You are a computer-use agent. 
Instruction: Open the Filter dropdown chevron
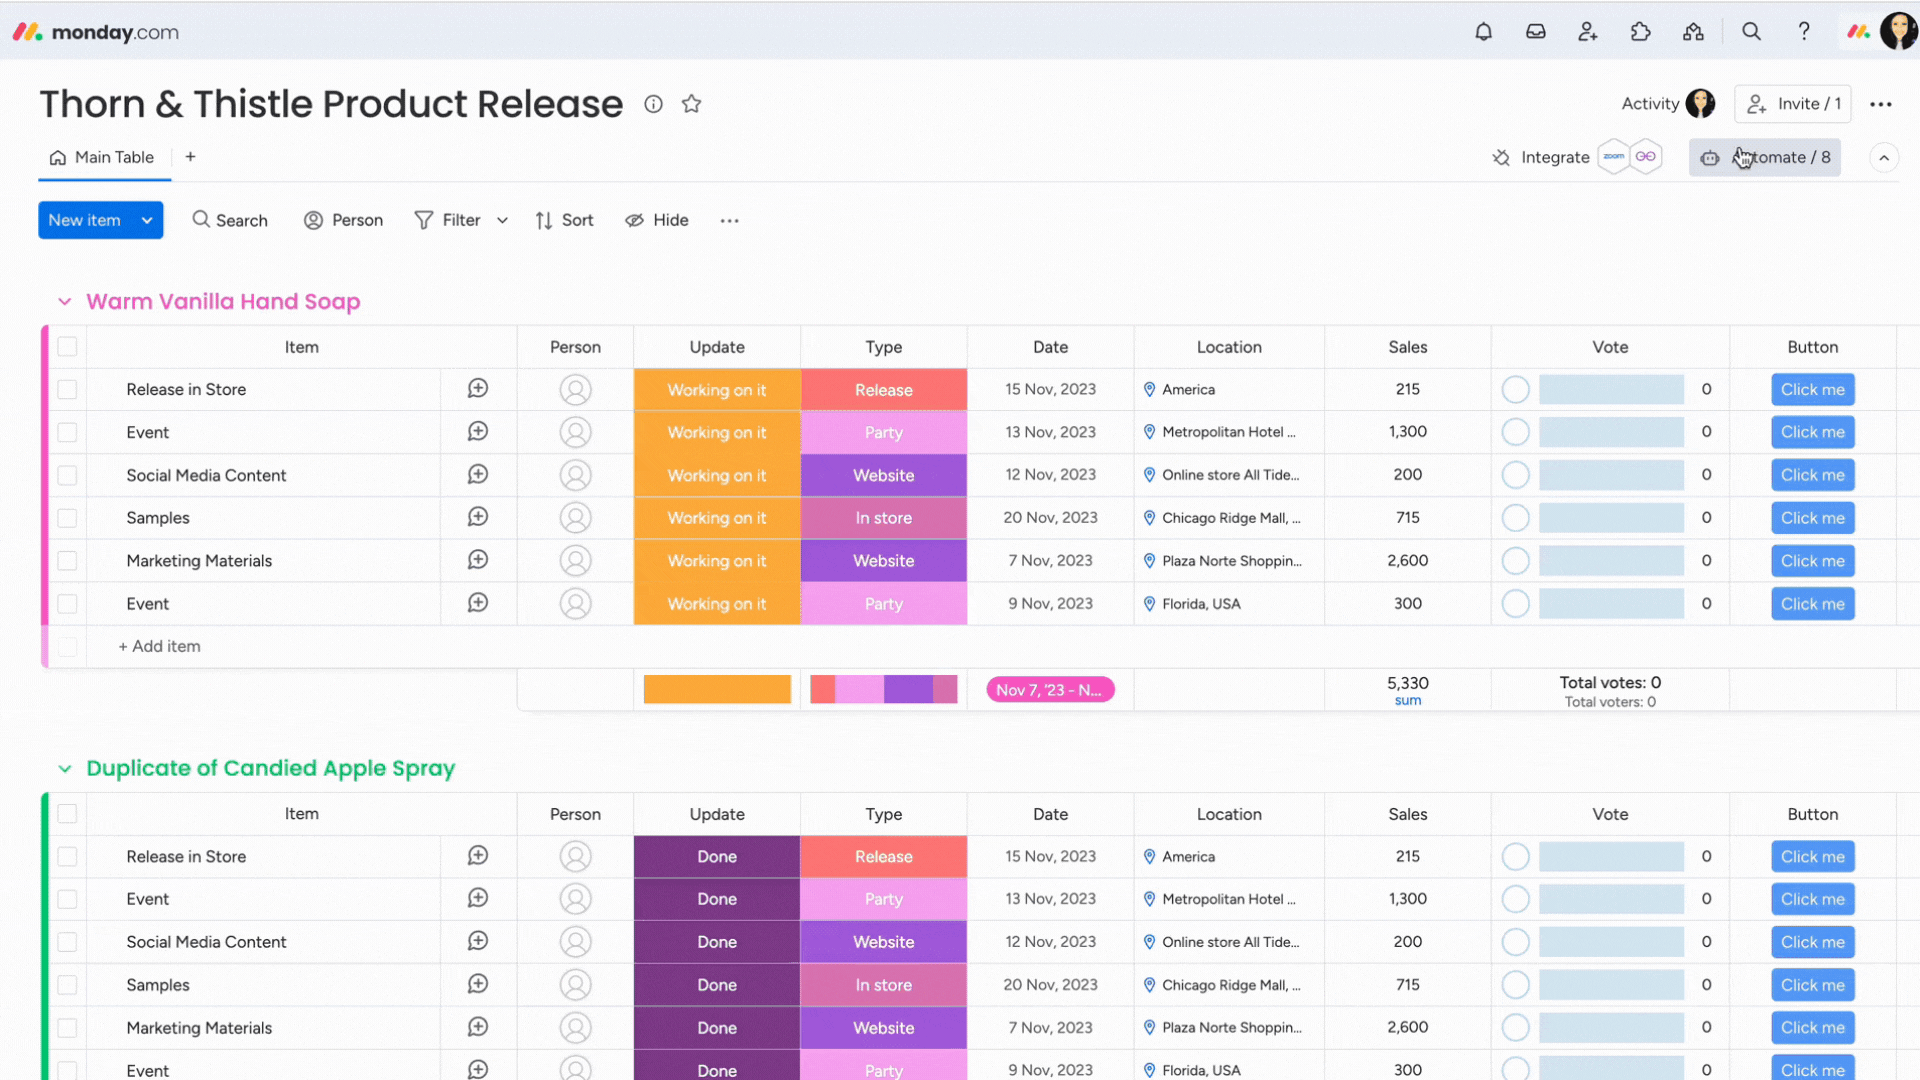pos(502,220)
